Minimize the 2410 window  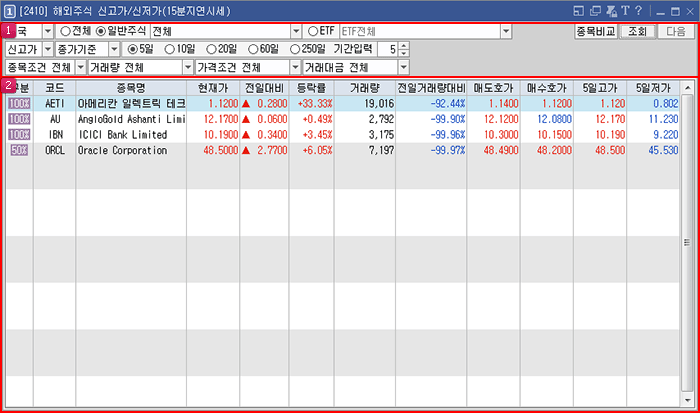[660, 12]
